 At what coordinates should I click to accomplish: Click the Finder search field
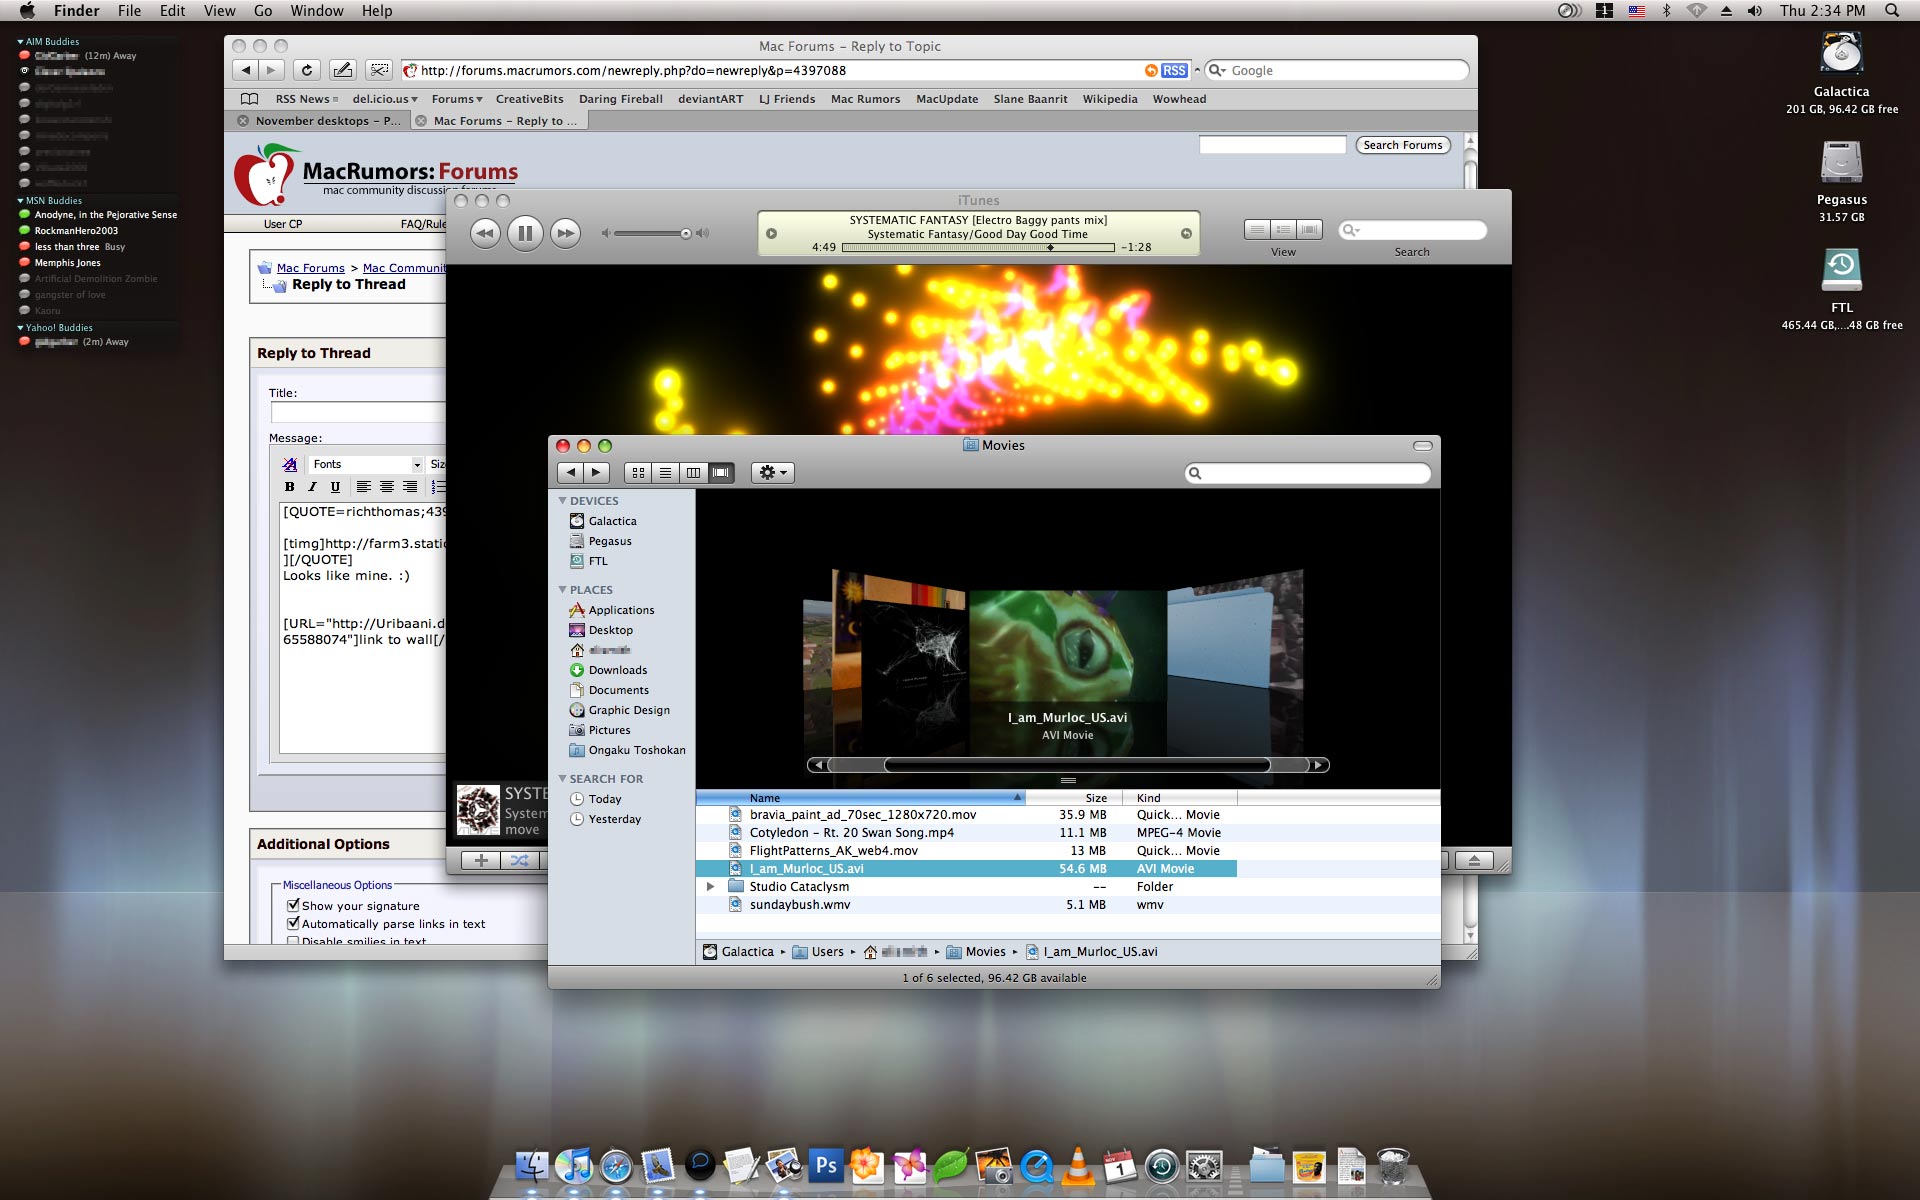click(1308, 473)
